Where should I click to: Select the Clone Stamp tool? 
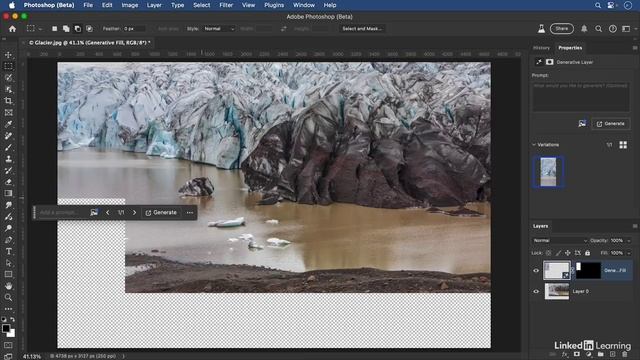pos(8,159)
